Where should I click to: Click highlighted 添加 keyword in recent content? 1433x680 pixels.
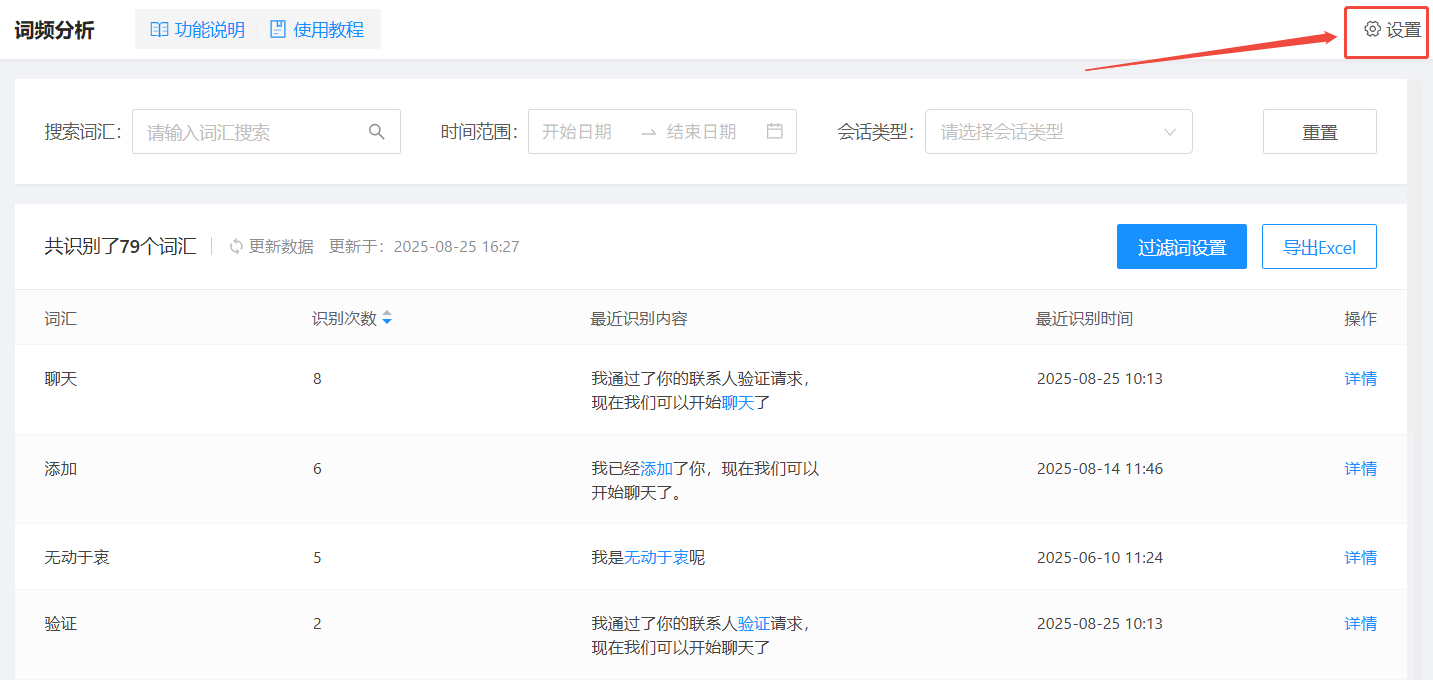point(656,469)
